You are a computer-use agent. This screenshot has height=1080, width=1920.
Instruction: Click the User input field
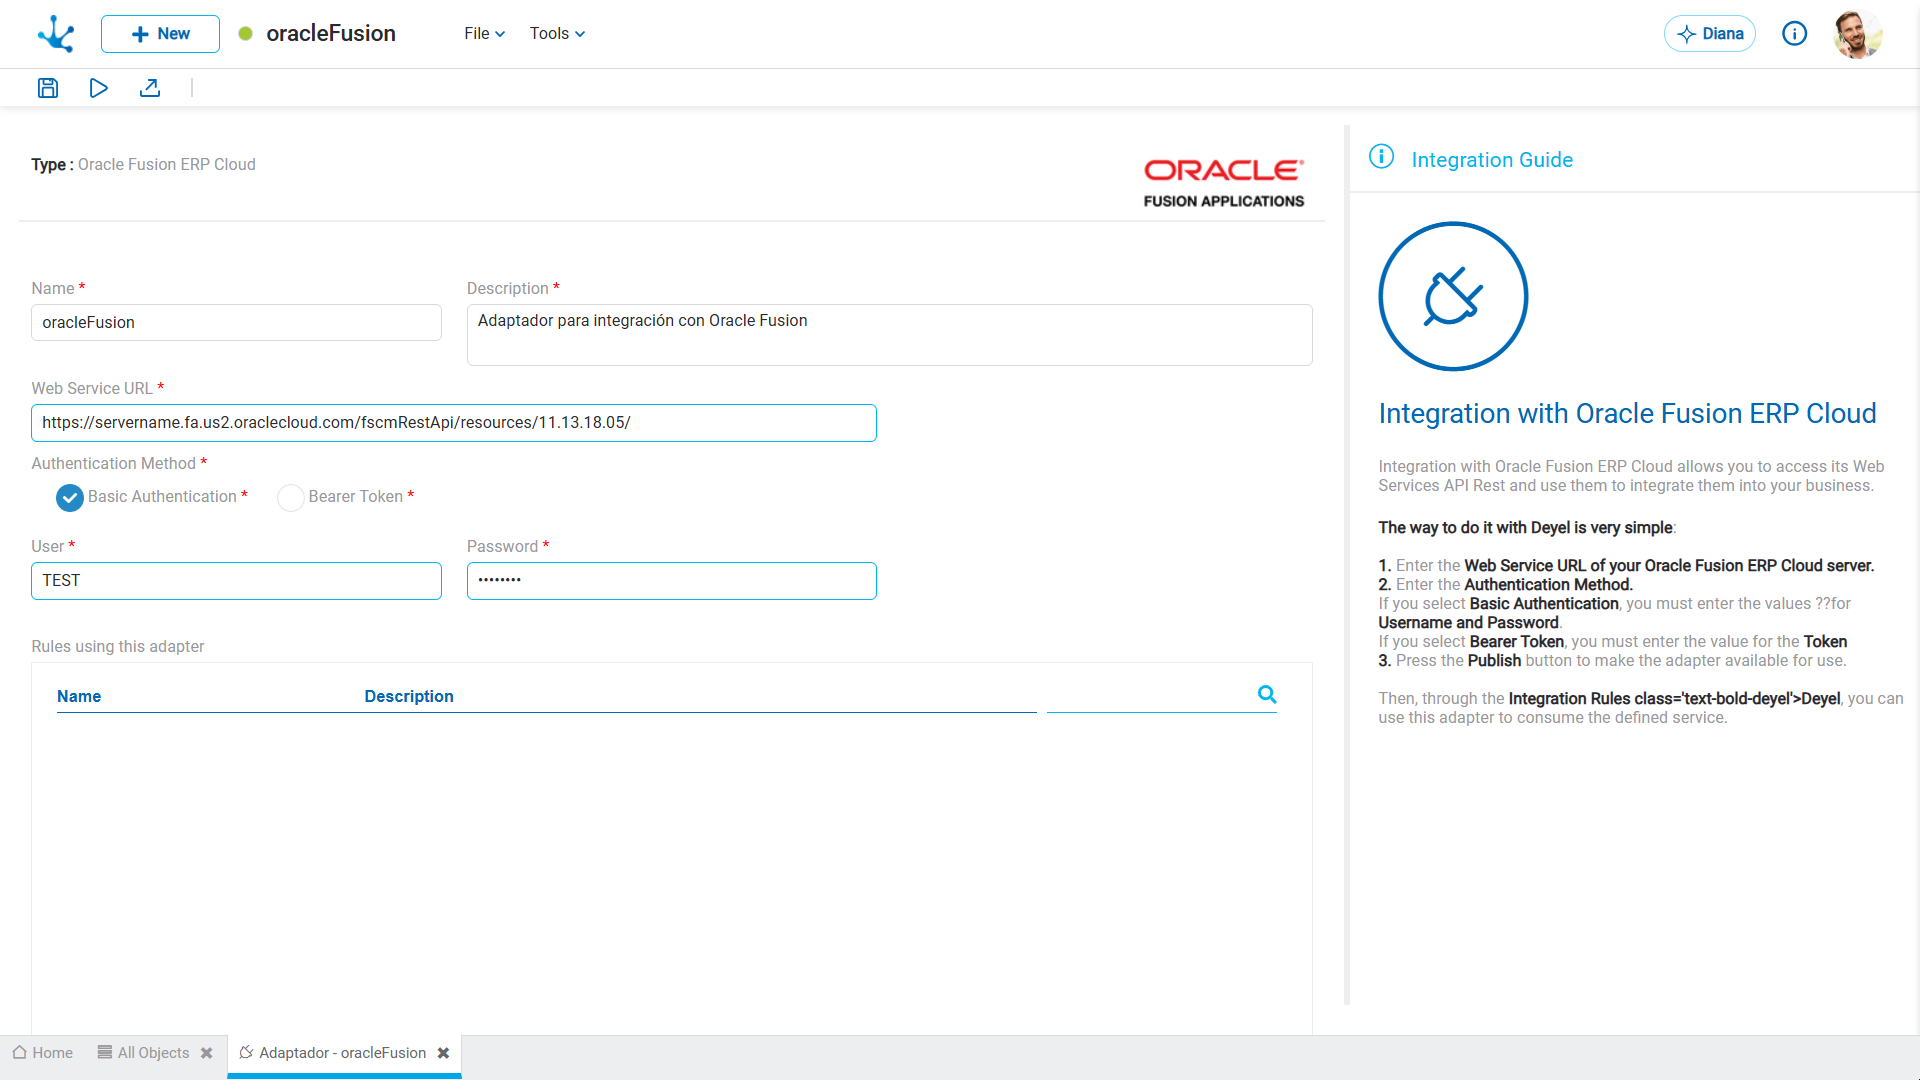pos(236,581)
